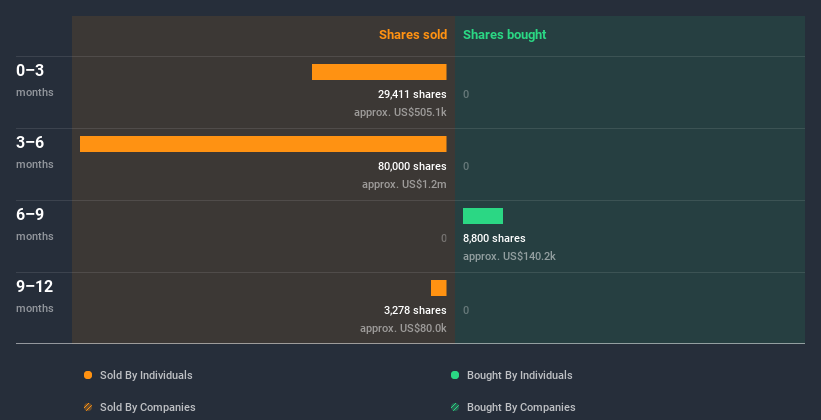This screenshot has width=821, height=420.
Task: Click the Shares sold column header
Action: coord(413,35)
